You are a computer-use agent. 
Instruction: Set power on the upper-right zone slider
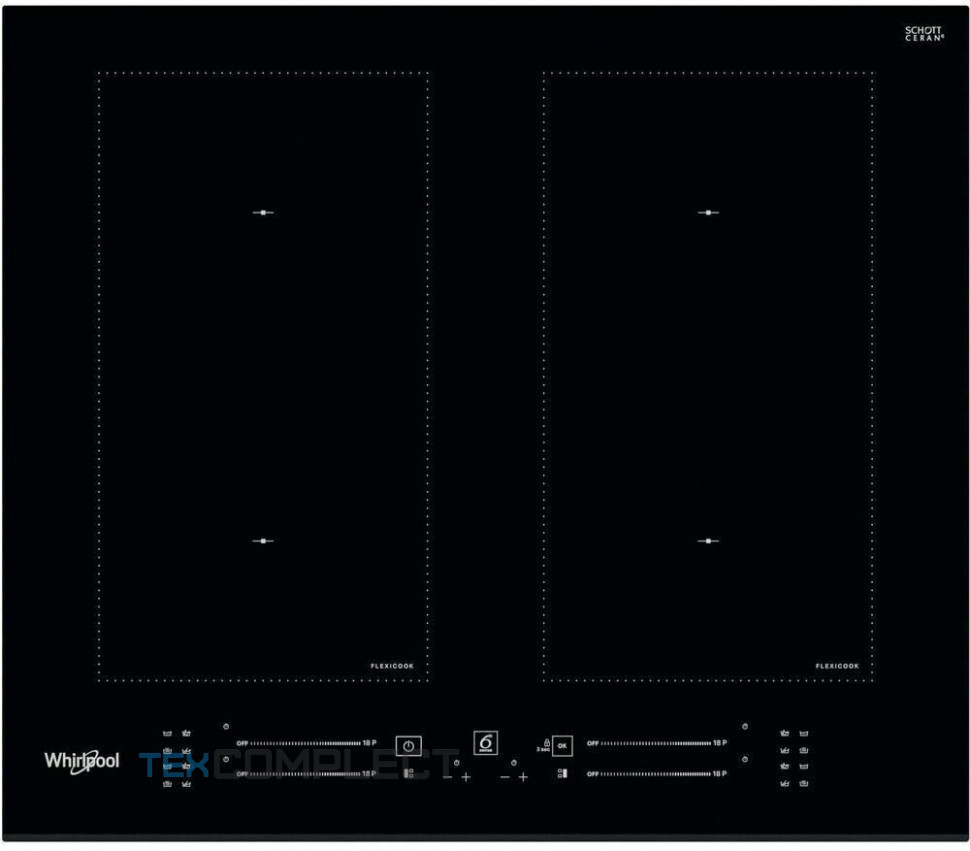tap(656, 743)
